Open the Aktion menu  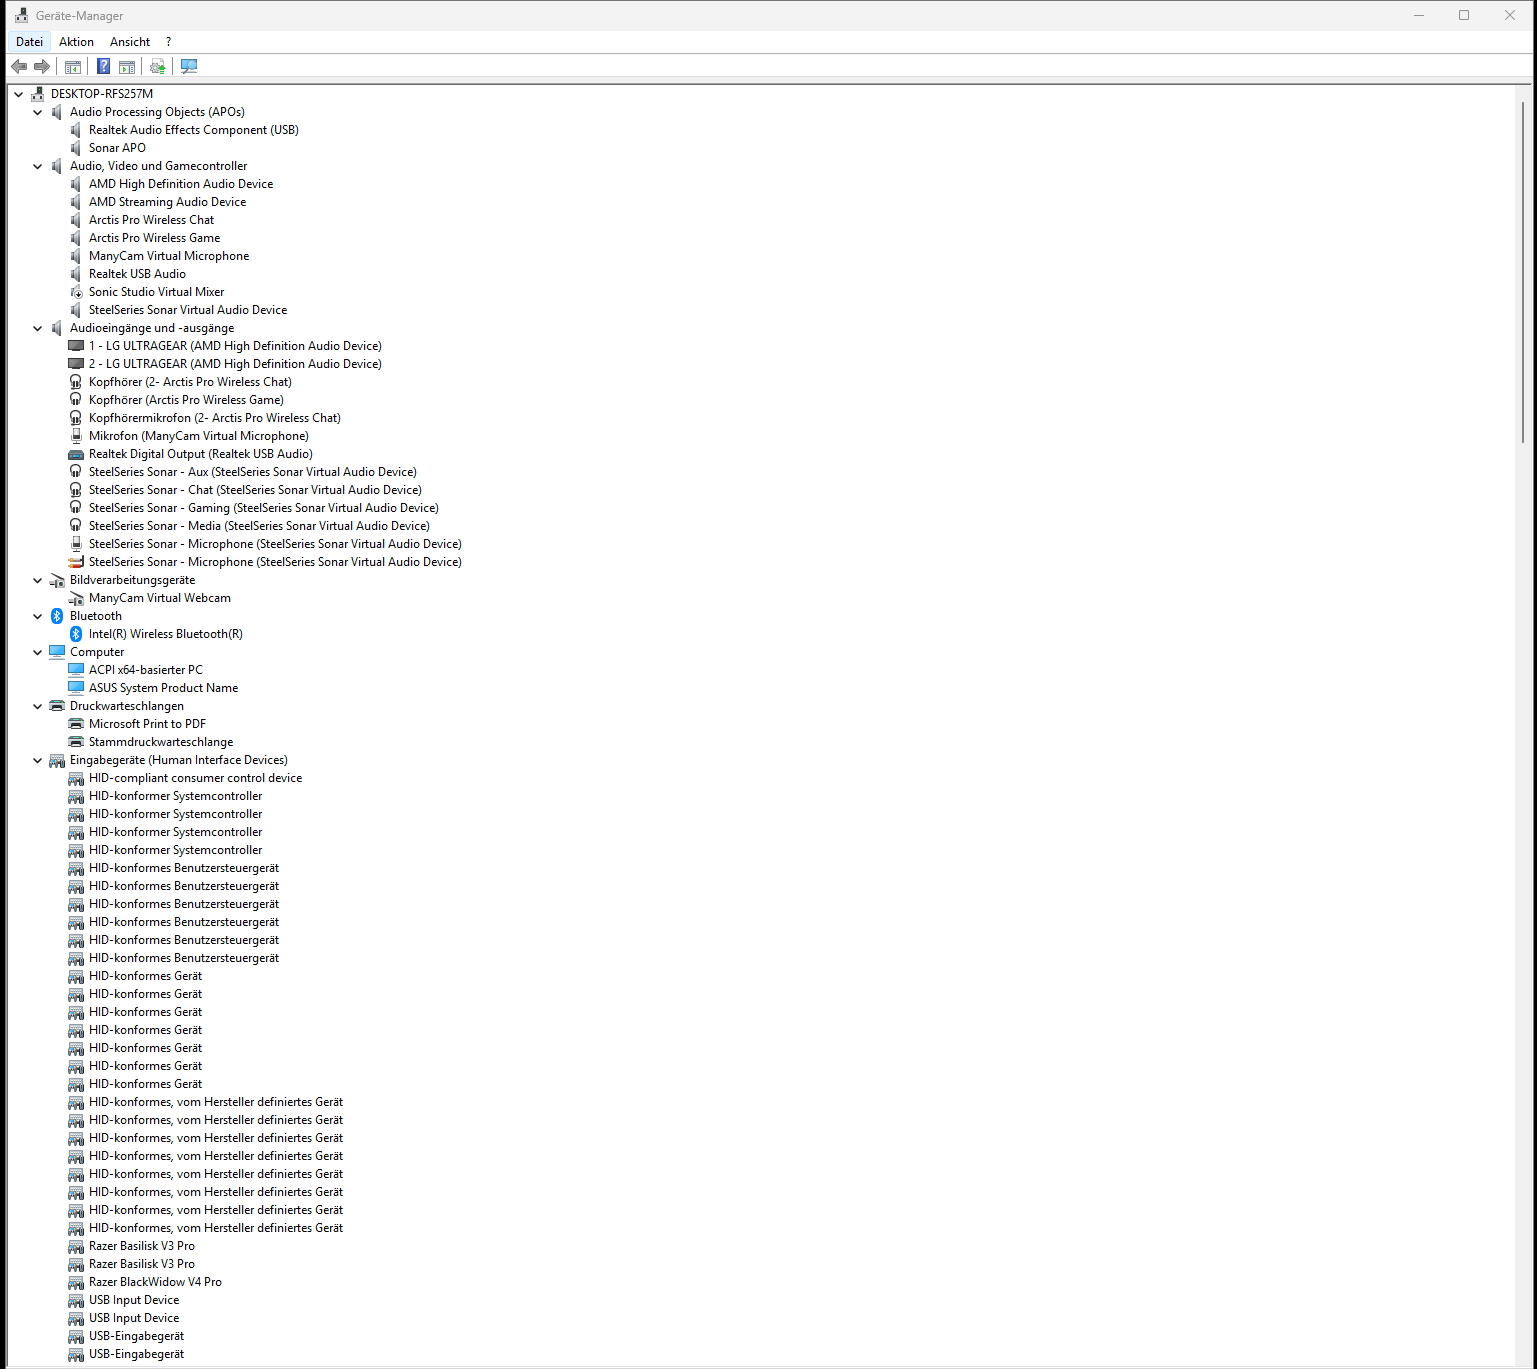tap(76, 42)
